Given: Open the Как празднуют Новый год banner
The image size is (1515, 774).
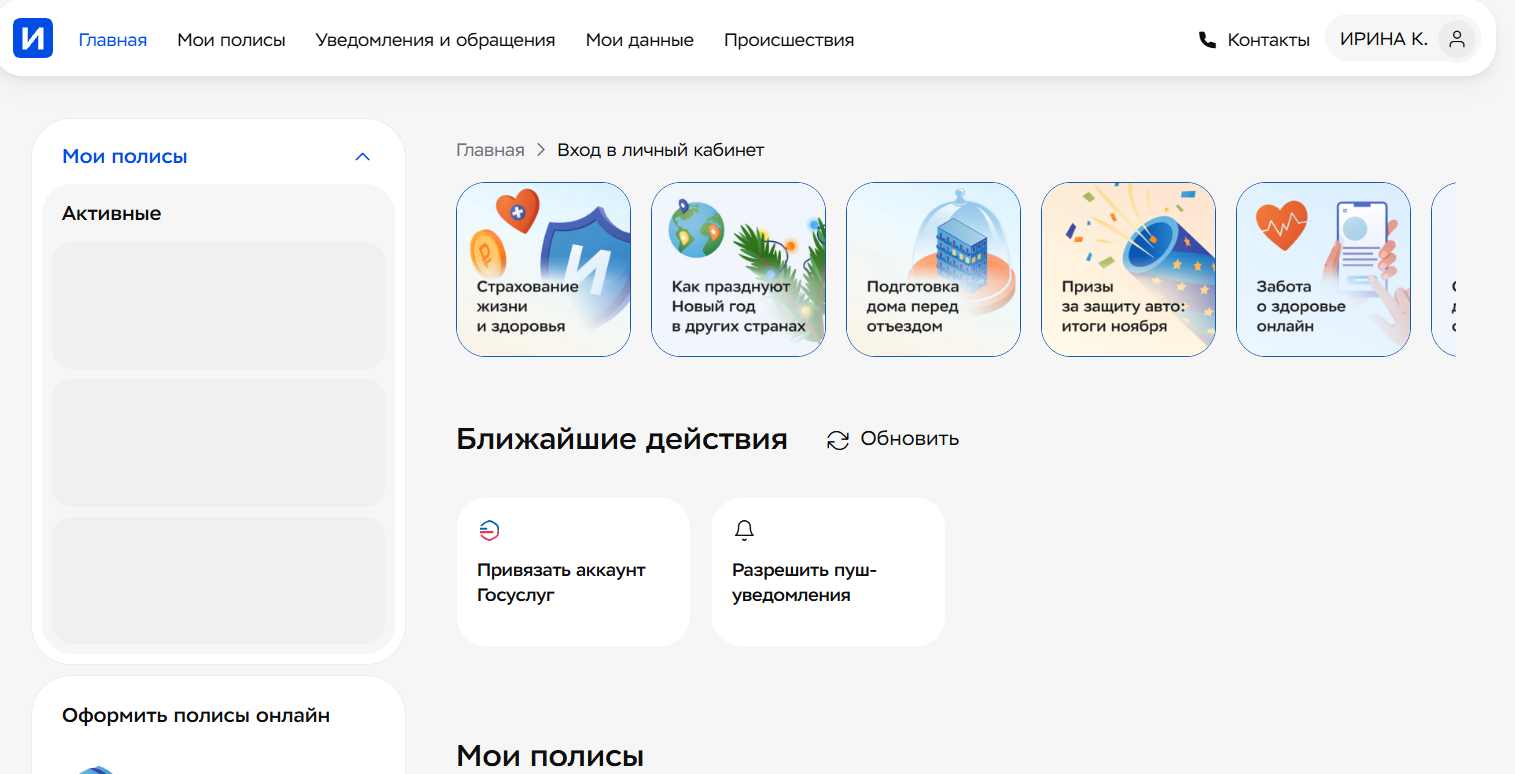Looking at the screenshot, I should pyautogui.click(x=737, y=268).
